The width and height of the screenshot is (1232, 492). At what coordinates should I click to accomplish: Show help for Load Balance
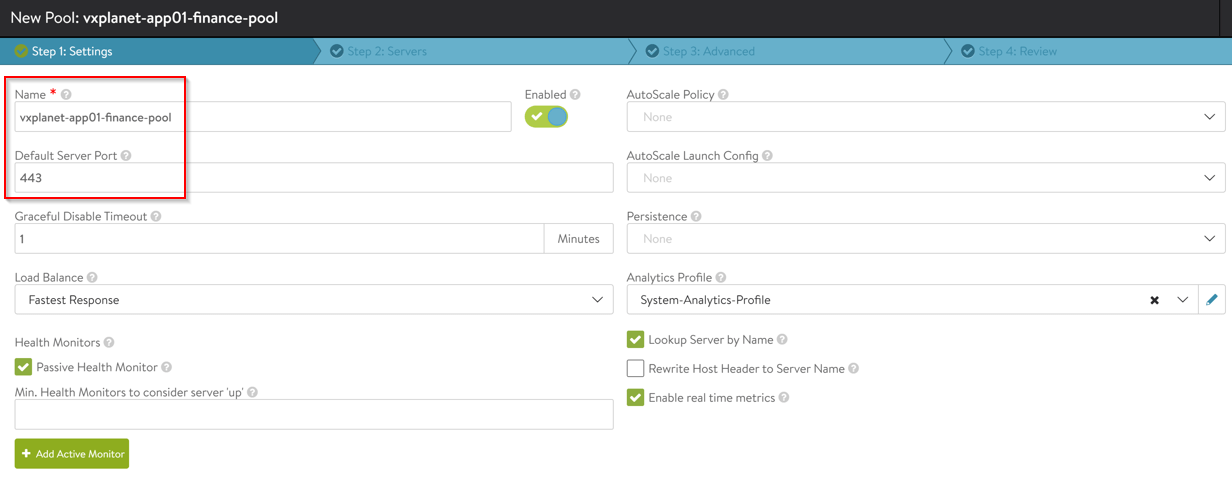coord(92,278)
